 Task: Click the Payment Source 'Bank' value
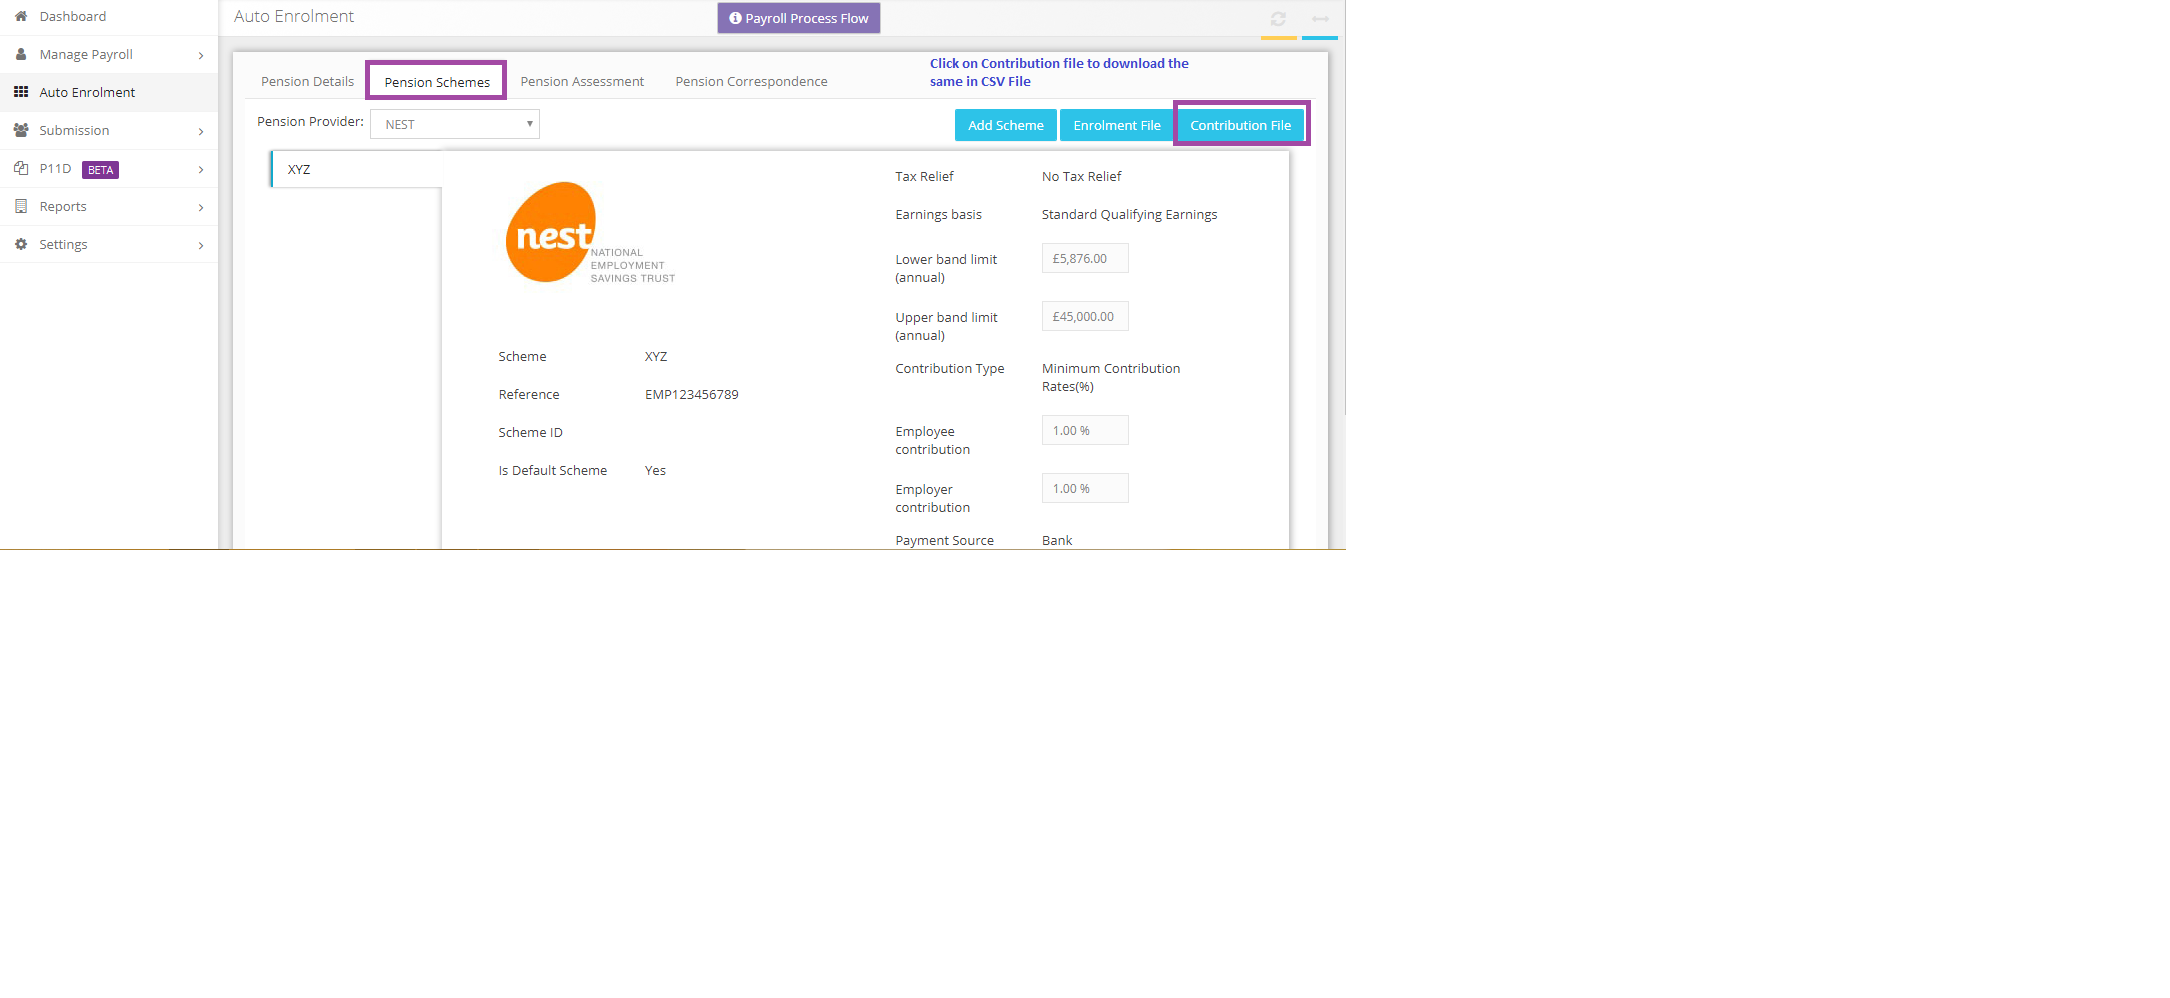click(x=1057, y=540)
